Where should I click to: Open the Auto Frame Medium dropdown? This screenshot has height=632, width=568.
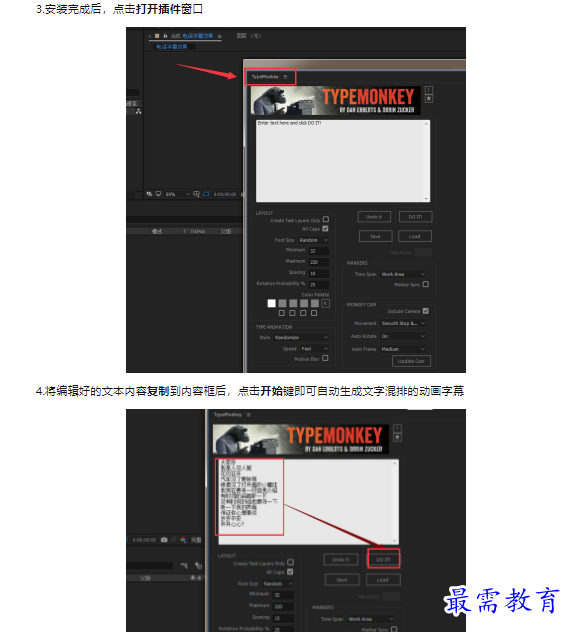coord(403,349)
